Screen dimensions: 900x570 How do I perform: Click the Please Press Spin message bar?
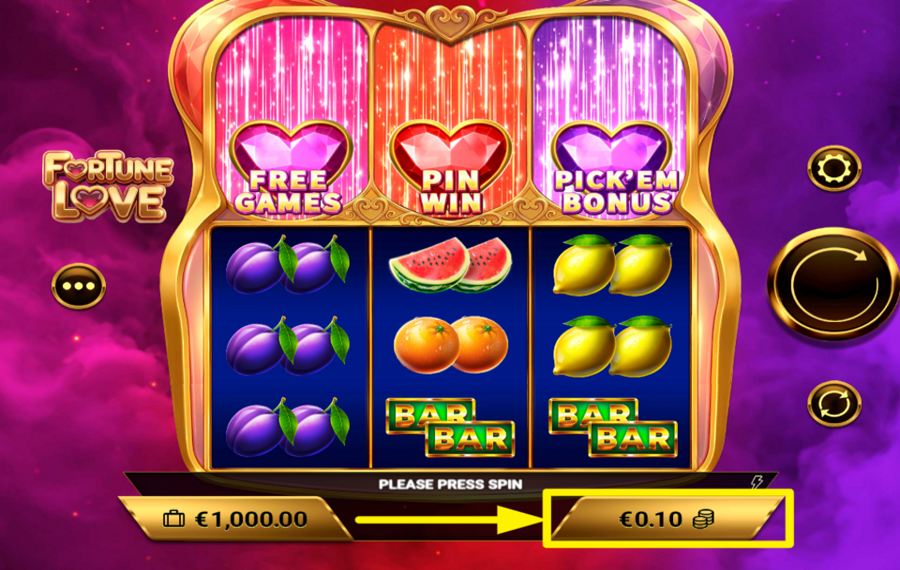(x=450, y=484)
